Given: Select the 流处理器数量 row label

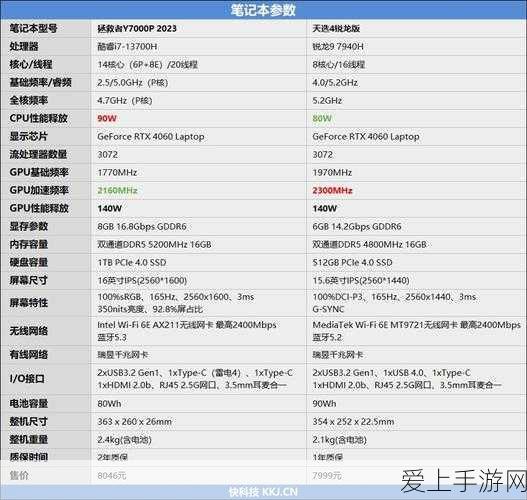Looking at the screenshot, I should [38, 154].
